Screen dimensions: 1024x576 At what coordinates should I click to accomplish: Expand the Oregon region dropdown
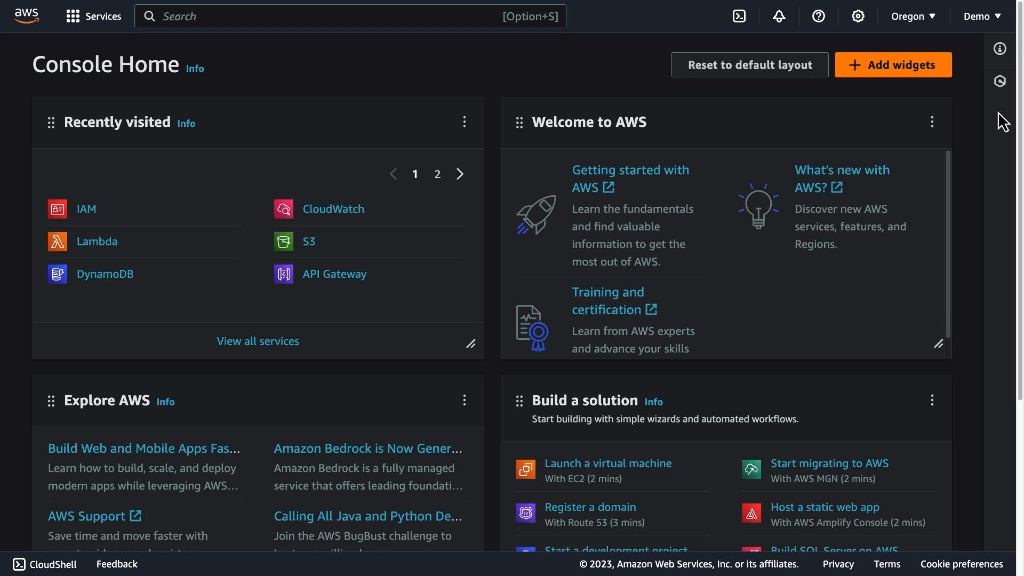coord(913,16)
